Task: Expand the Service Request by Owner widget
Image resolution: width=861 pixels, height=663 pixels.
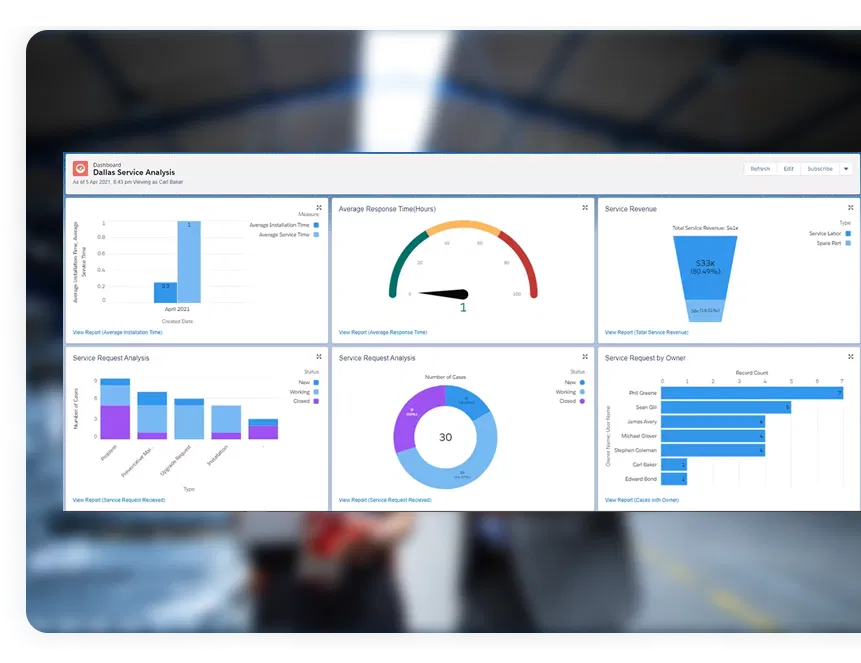Action: coord(851,356)
